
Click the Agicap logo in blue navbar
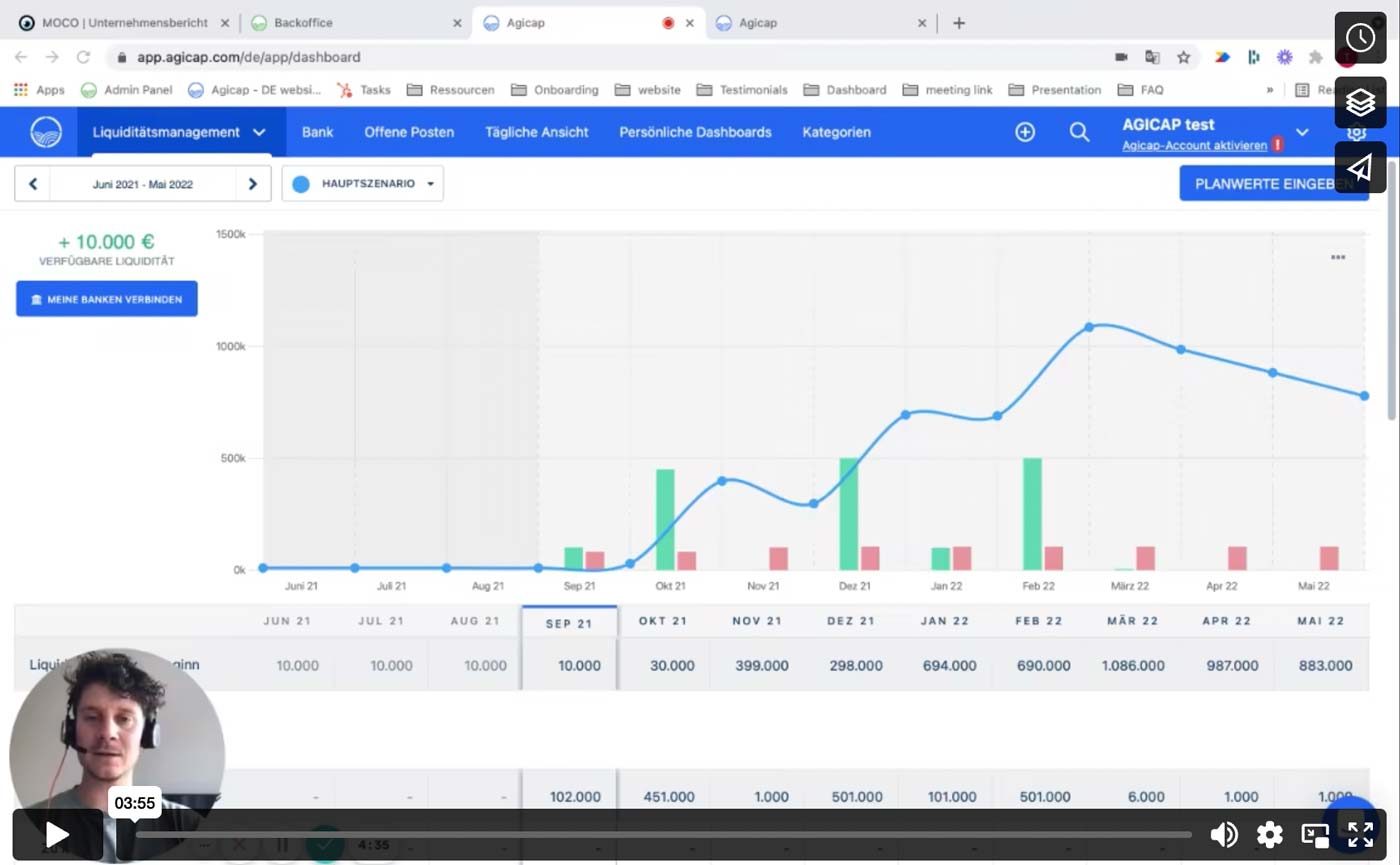click(x=46, y=132)
